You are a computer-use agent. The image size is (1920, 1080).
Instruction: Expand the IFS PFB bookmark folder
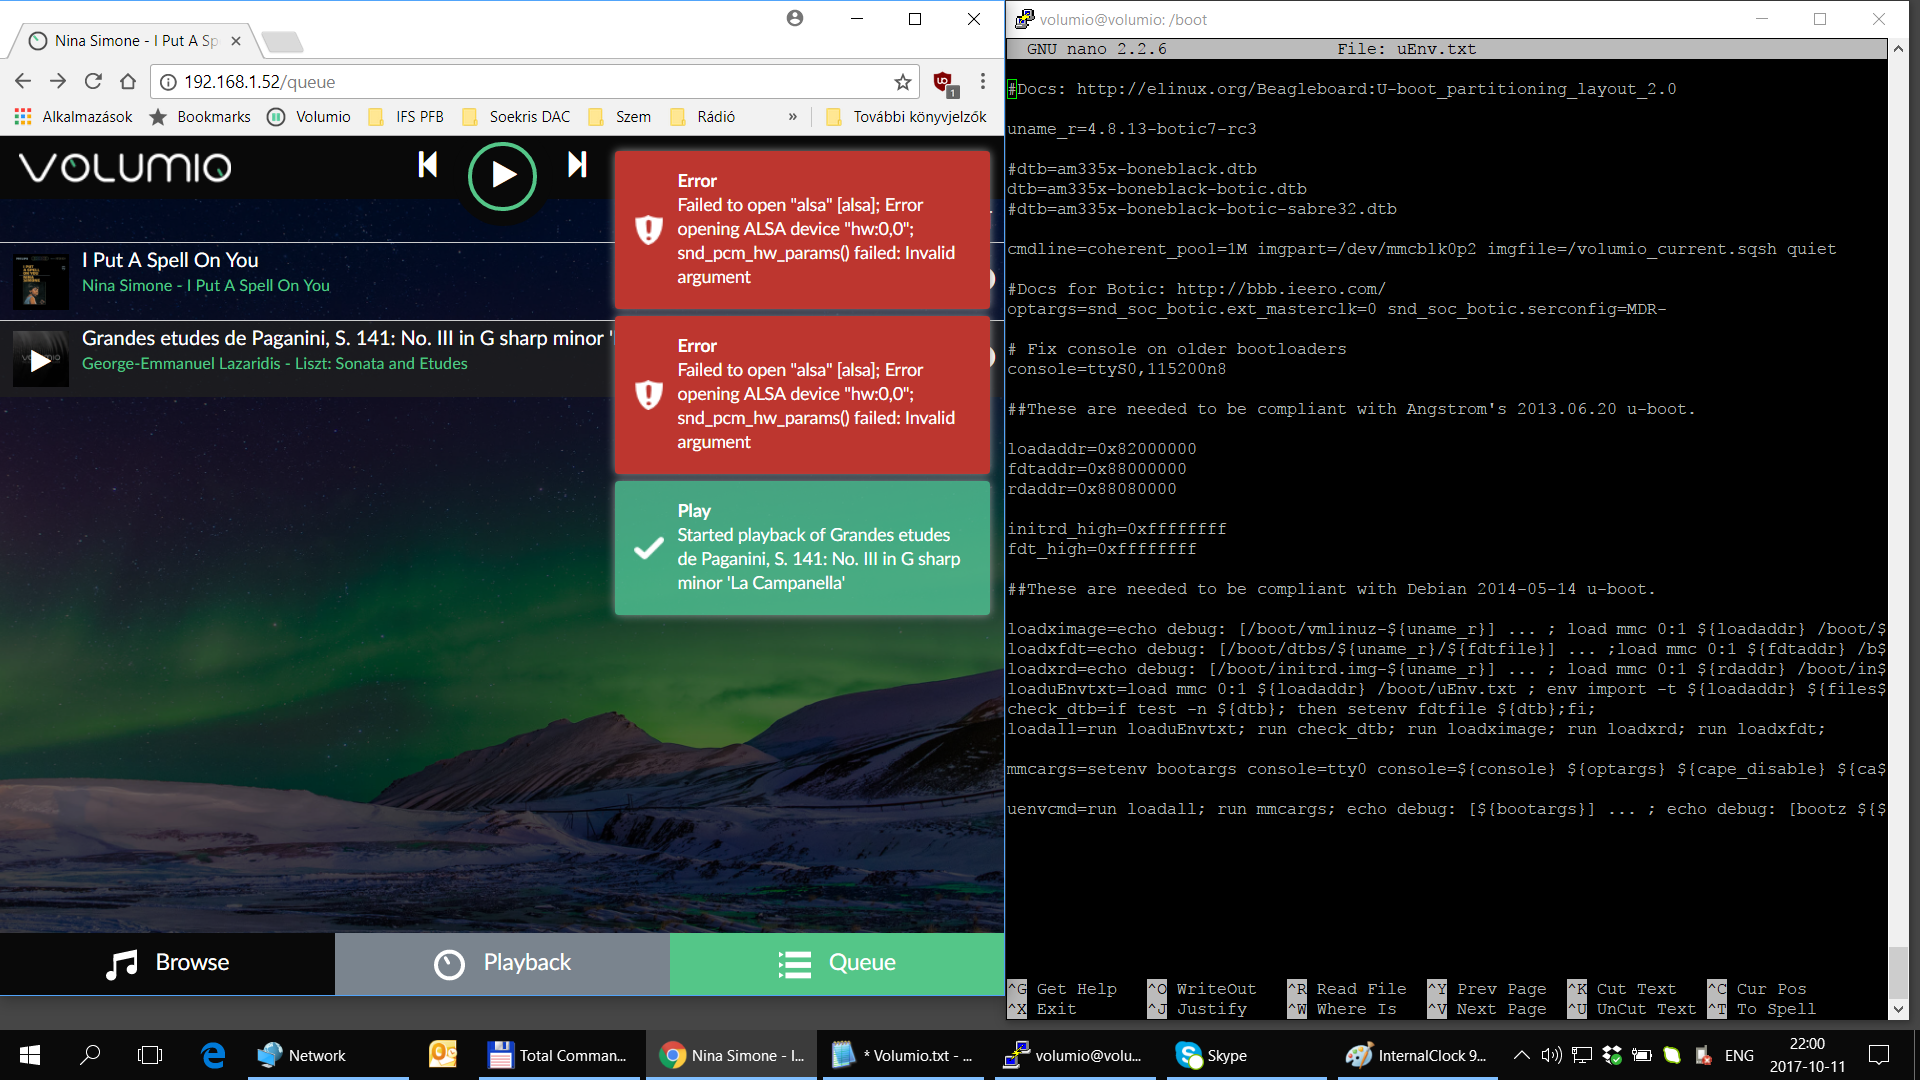tap(406, 117)
